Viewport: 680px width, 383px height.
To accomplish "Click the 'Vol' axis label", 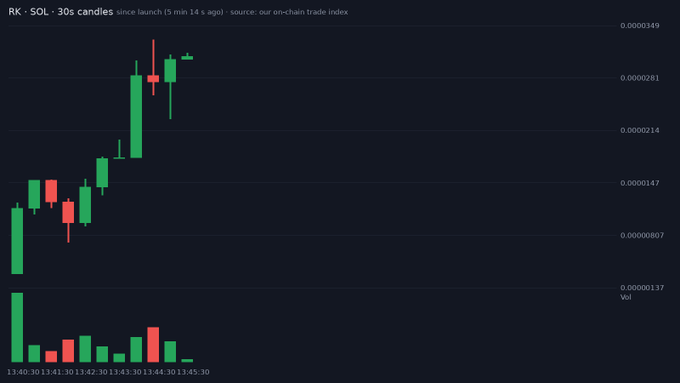I will pyautogui.click(x=625, y=297).
